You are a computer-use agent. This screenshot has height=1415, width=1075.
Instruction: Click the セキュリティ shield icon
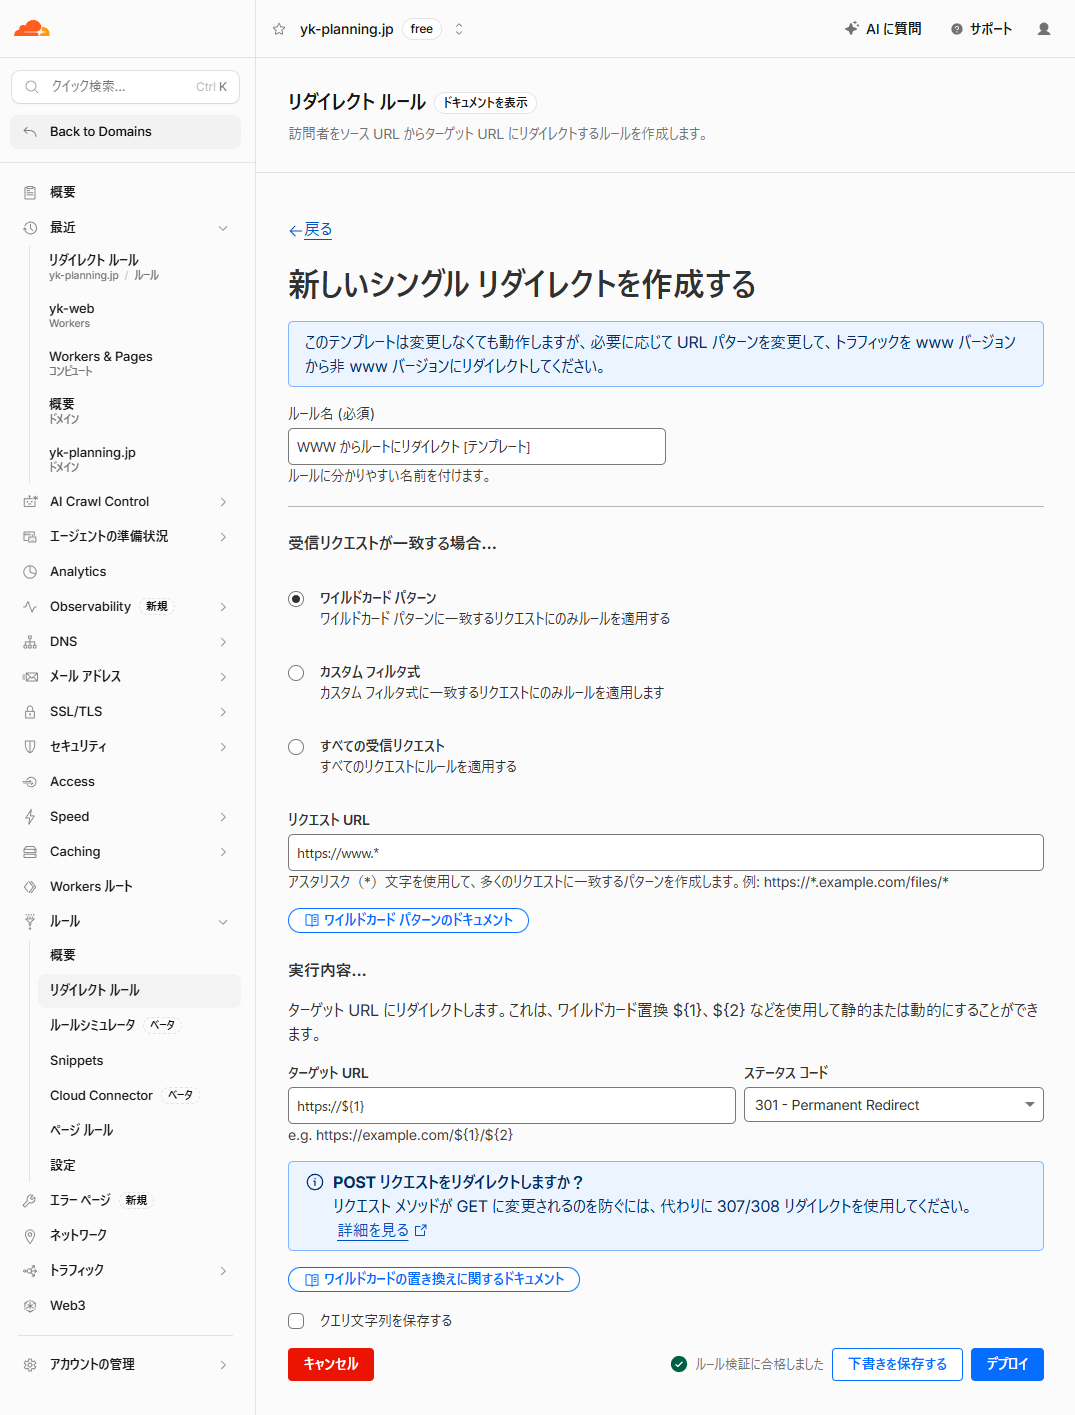[30, 747]
